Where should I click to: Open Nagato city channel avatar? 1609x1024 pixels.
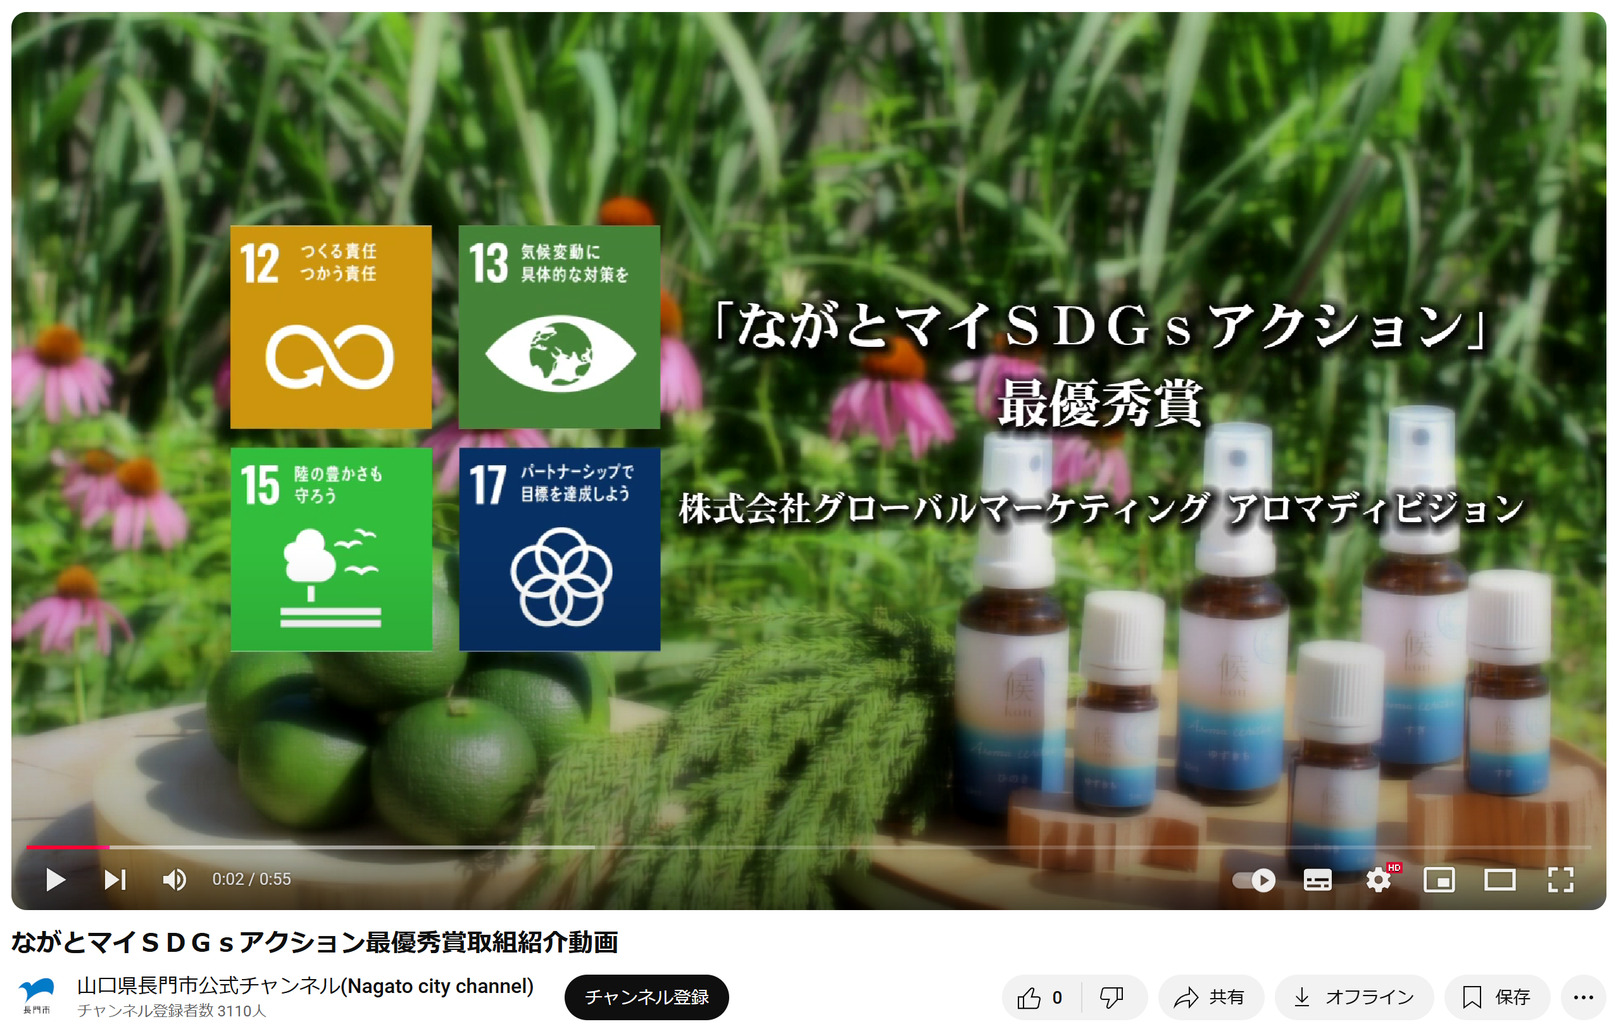[37, 996]
